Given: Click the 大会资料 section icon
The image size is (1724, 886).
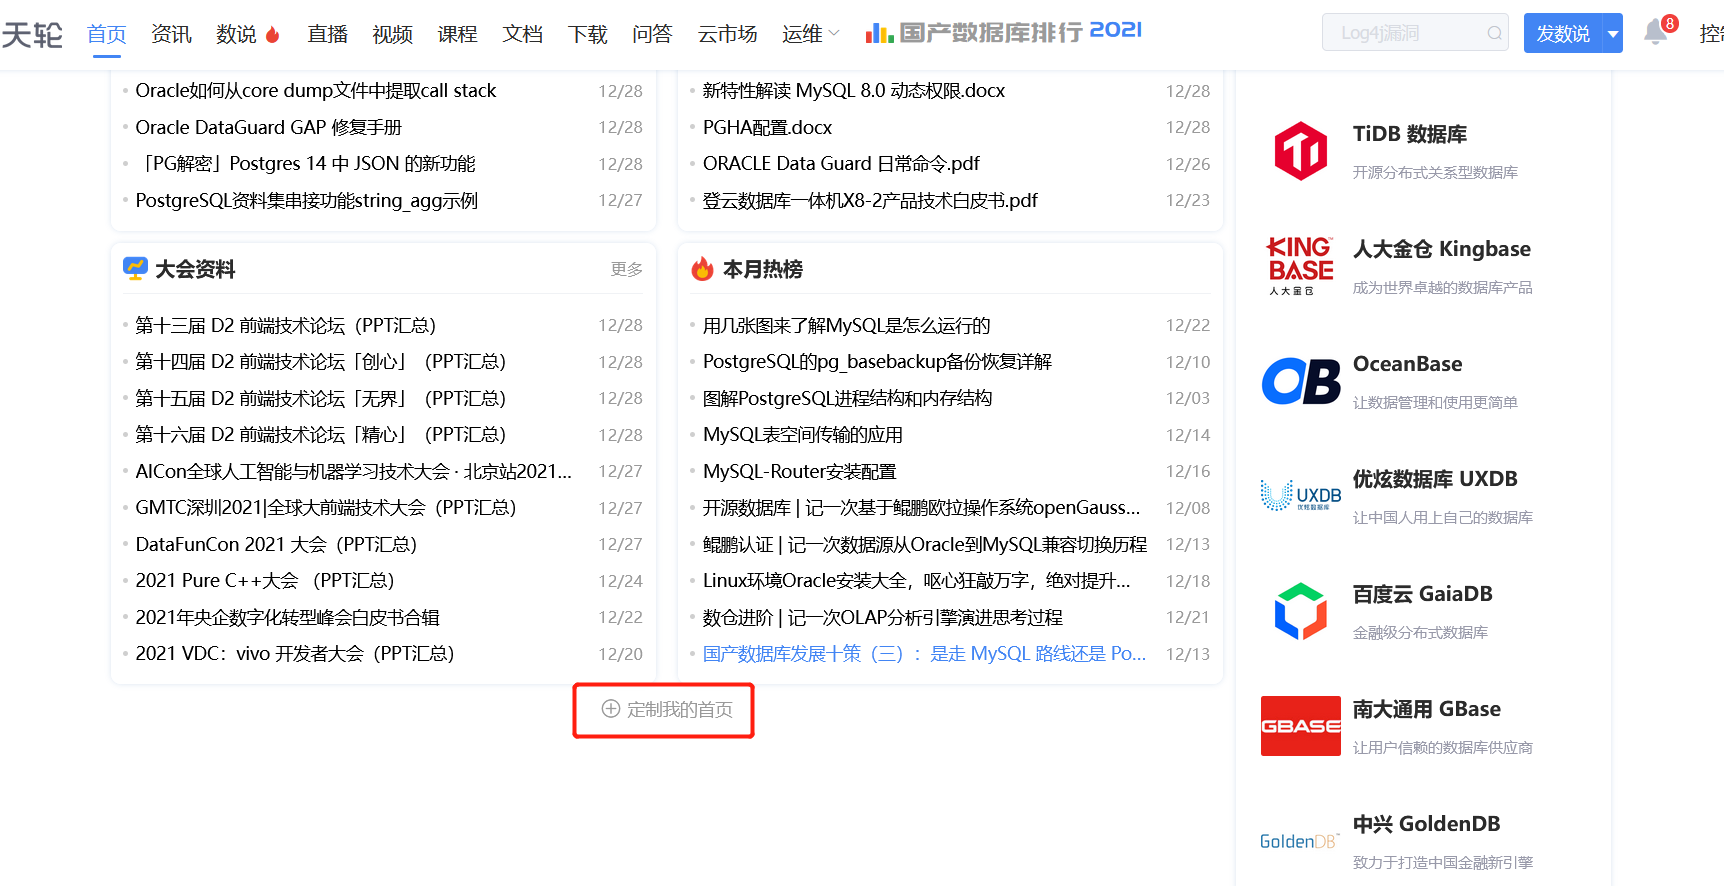Looking at the screenshot, I should coord(135,268).
